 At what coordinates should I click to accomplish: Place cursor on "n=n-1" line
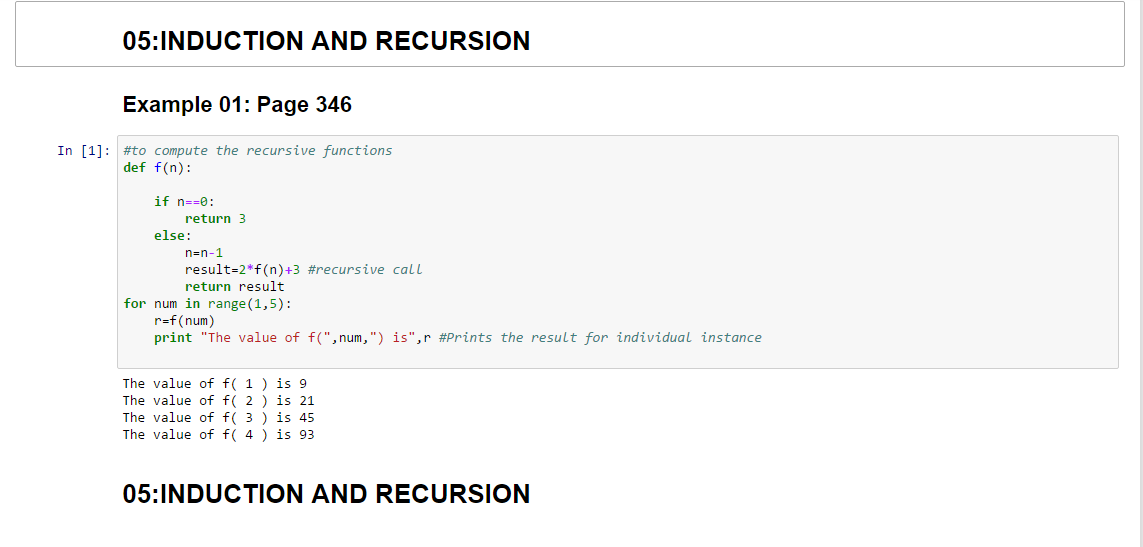pyautogui.click(x=203, y=253)
